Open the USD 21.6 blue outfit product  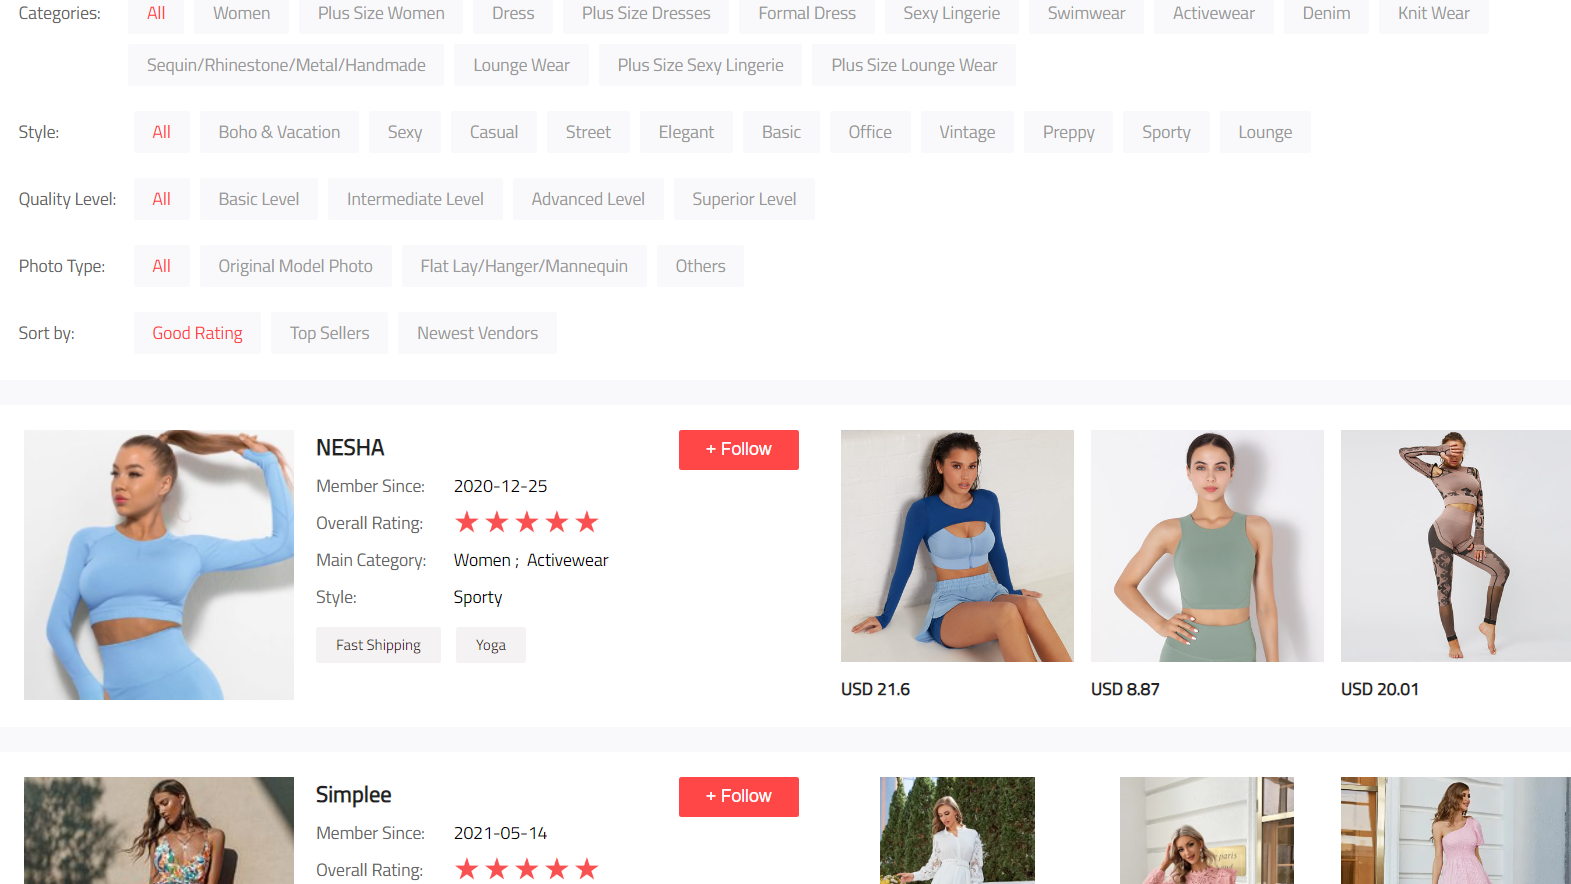pos(957,546)
